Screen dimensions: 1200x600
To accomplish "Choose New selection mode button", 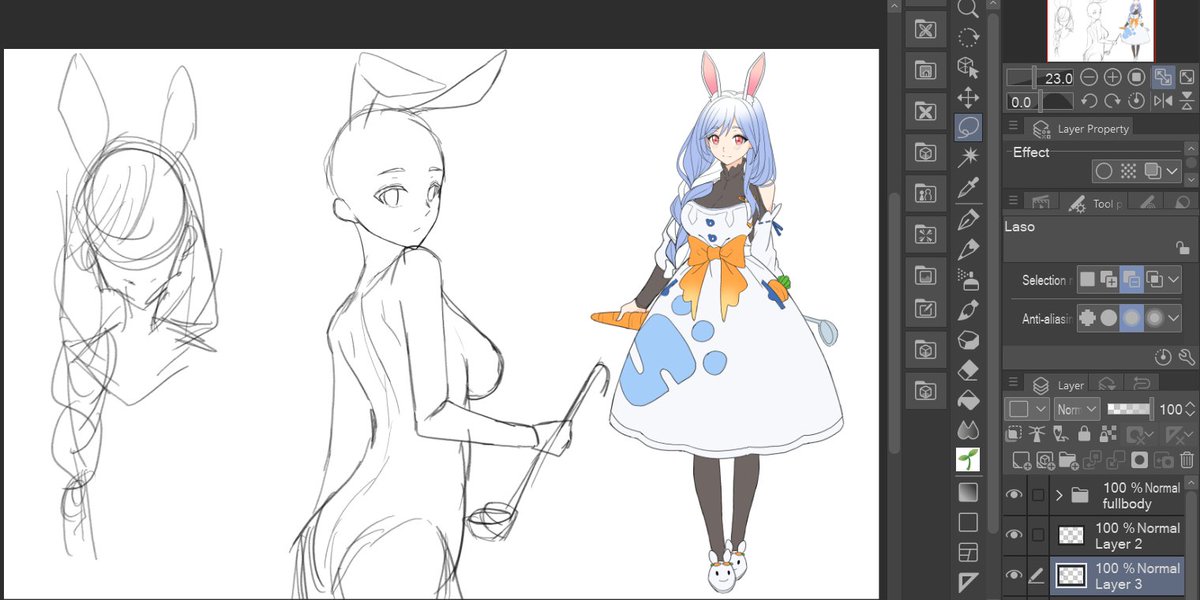I will [1086, 280].
